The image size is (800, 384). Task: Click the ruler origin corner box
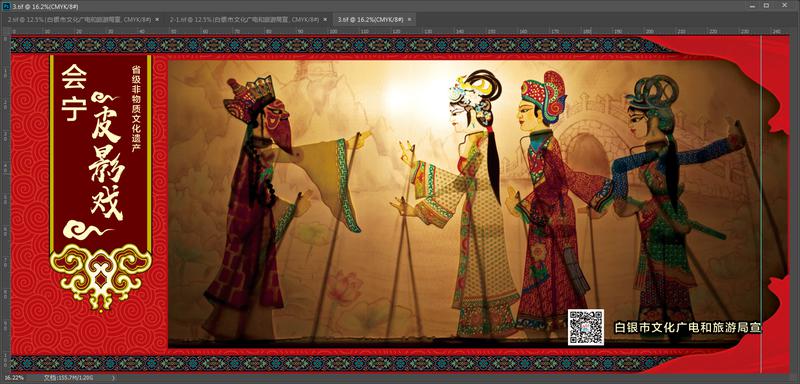pyautogui.click(x=6, y=31)
